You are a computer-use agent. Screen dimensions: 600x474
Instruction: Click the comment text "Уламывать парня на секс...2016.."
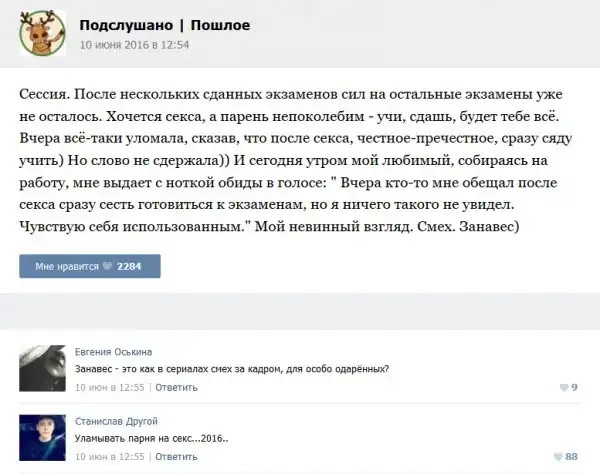tap(151, 438)
